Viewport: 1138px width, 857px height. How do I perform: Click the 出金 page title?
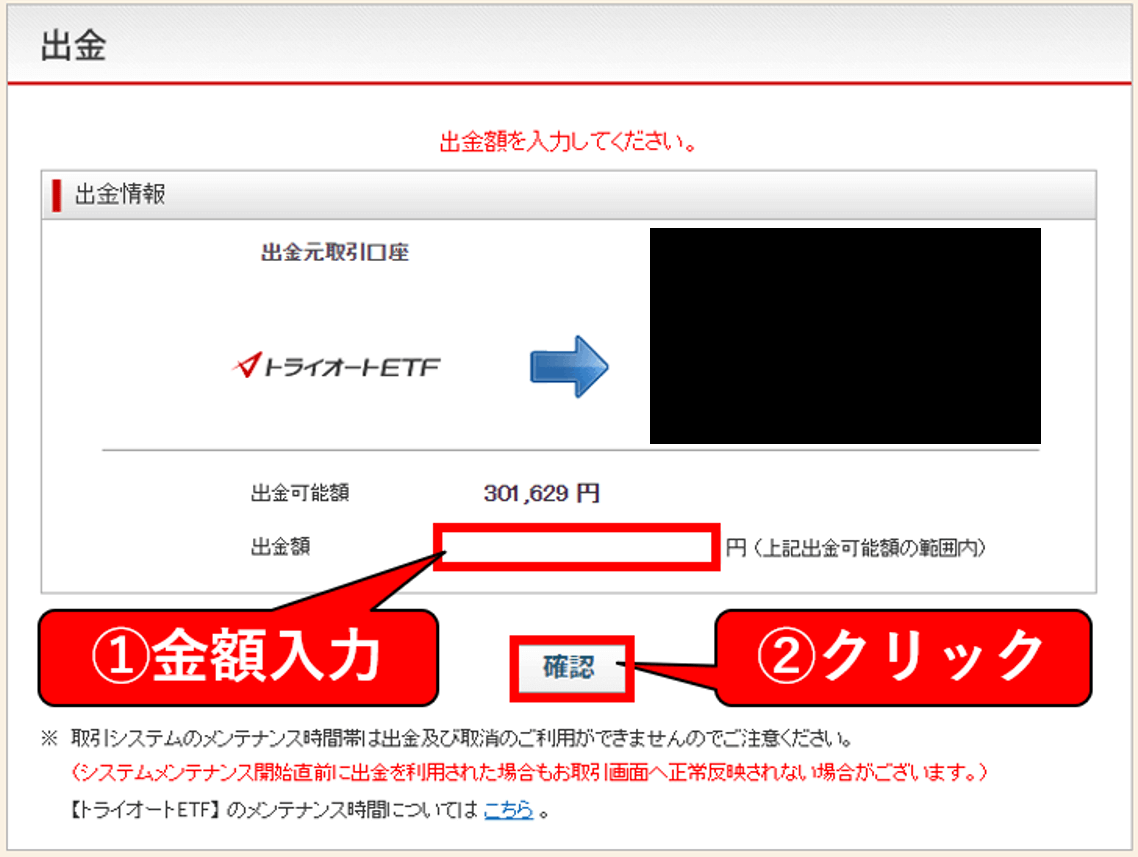pyautogui.click(x=73, y=48)
